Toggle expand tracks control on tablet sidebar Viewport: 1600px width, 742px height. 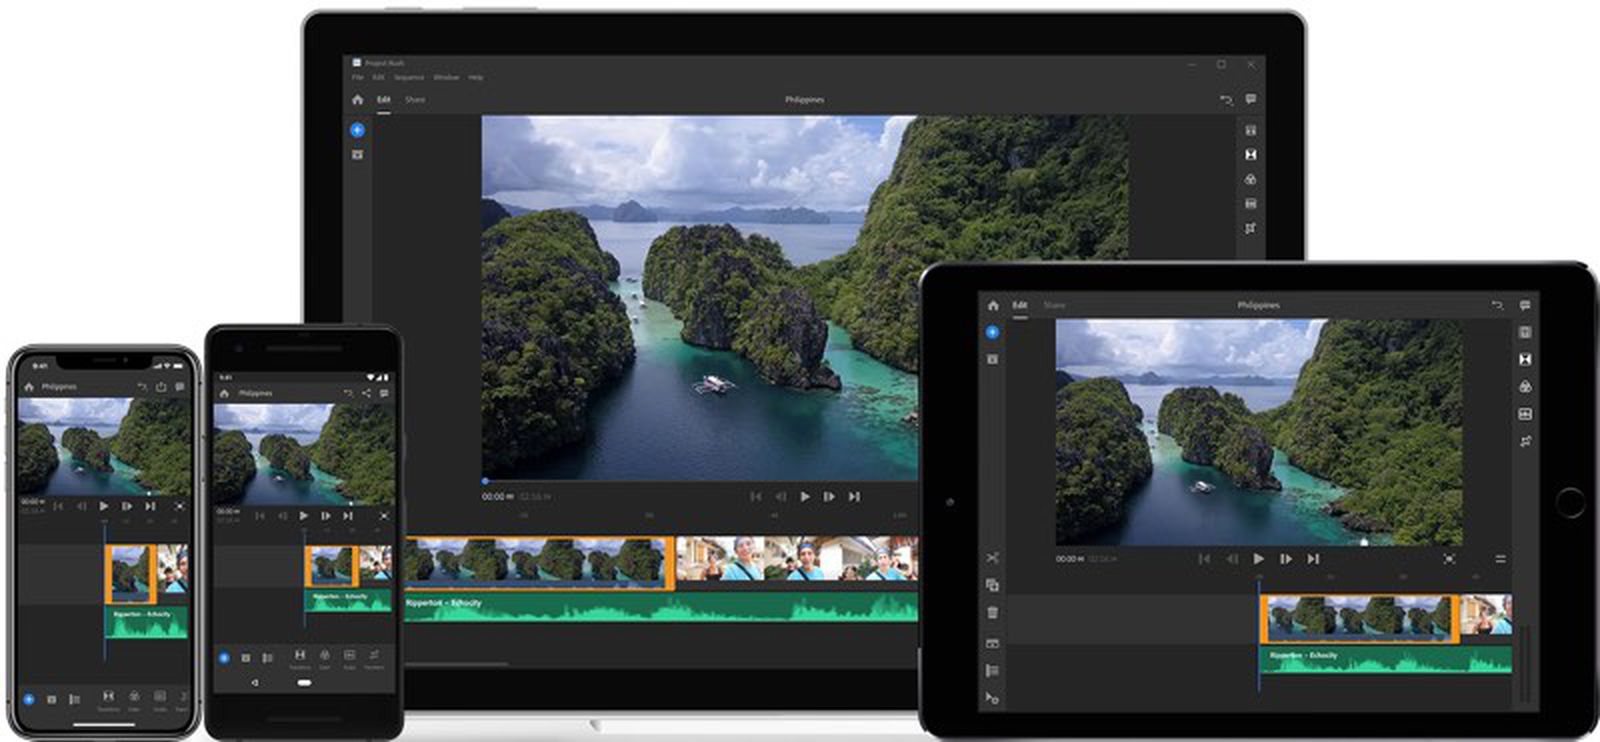992,670
